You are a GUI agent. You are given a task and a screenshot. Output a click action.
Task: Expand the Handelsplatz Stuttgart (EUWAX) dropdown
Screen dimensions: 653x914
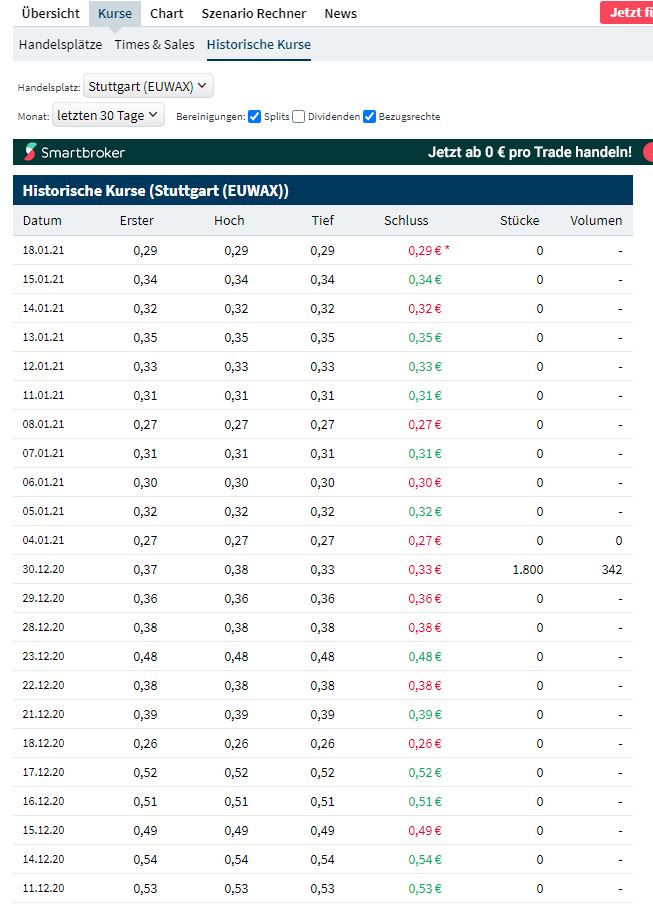tap(148, 86)
